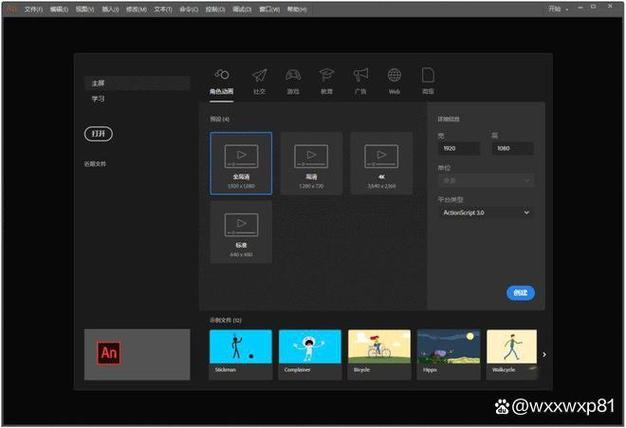Open the Advanced document category icon

428,75
